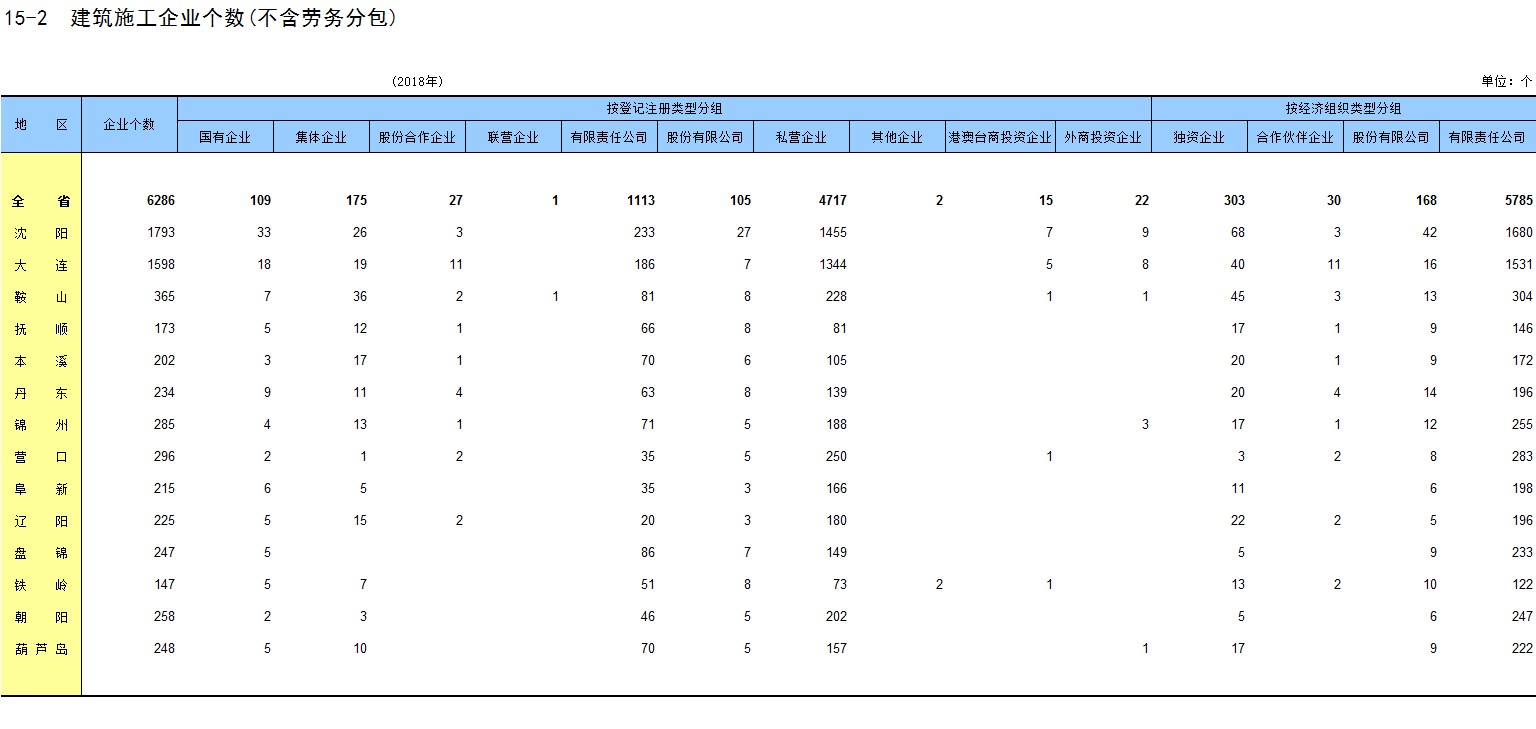The image size is (1536, 729).
Task: Select the 国有企业 column header
Action: click(225, 137)
